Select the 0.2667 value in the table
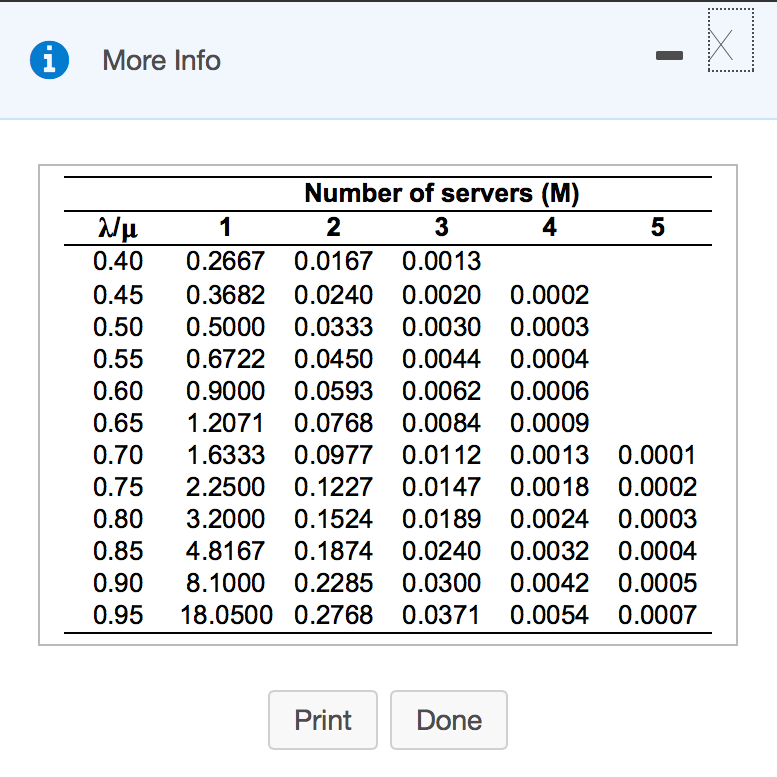 226,262
